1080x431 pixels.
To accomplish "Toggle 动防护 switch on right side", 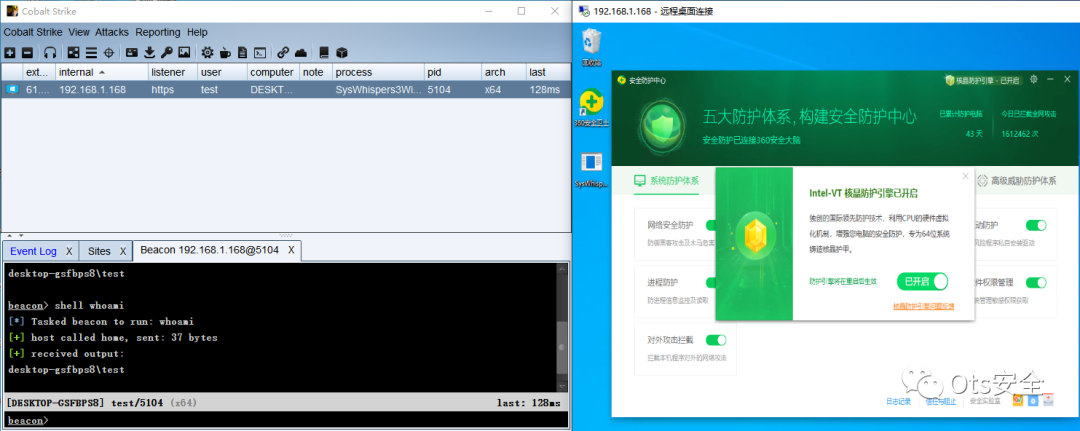I will tap(1036, 225).
